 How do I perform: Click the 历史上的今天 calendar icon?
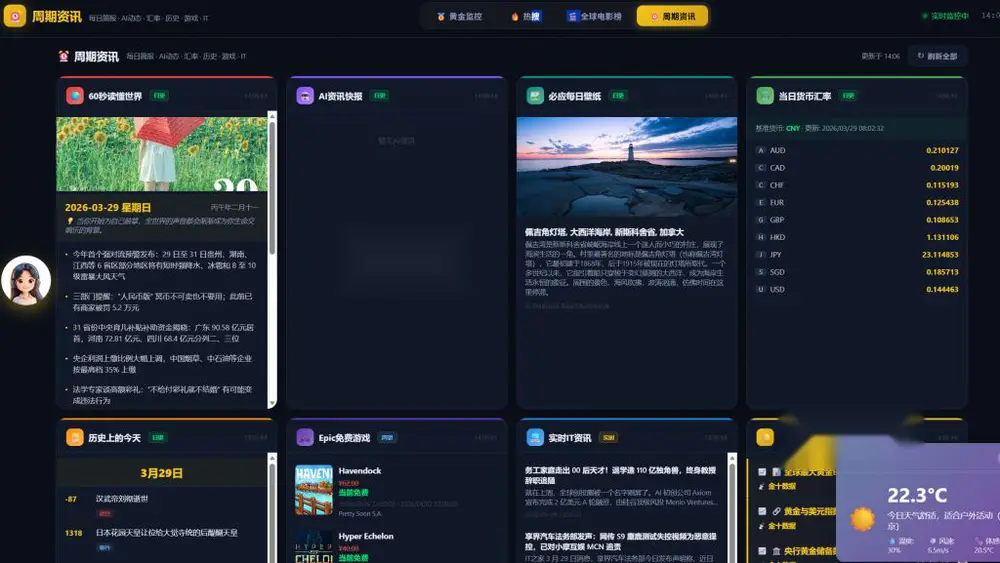click(75, 437)
